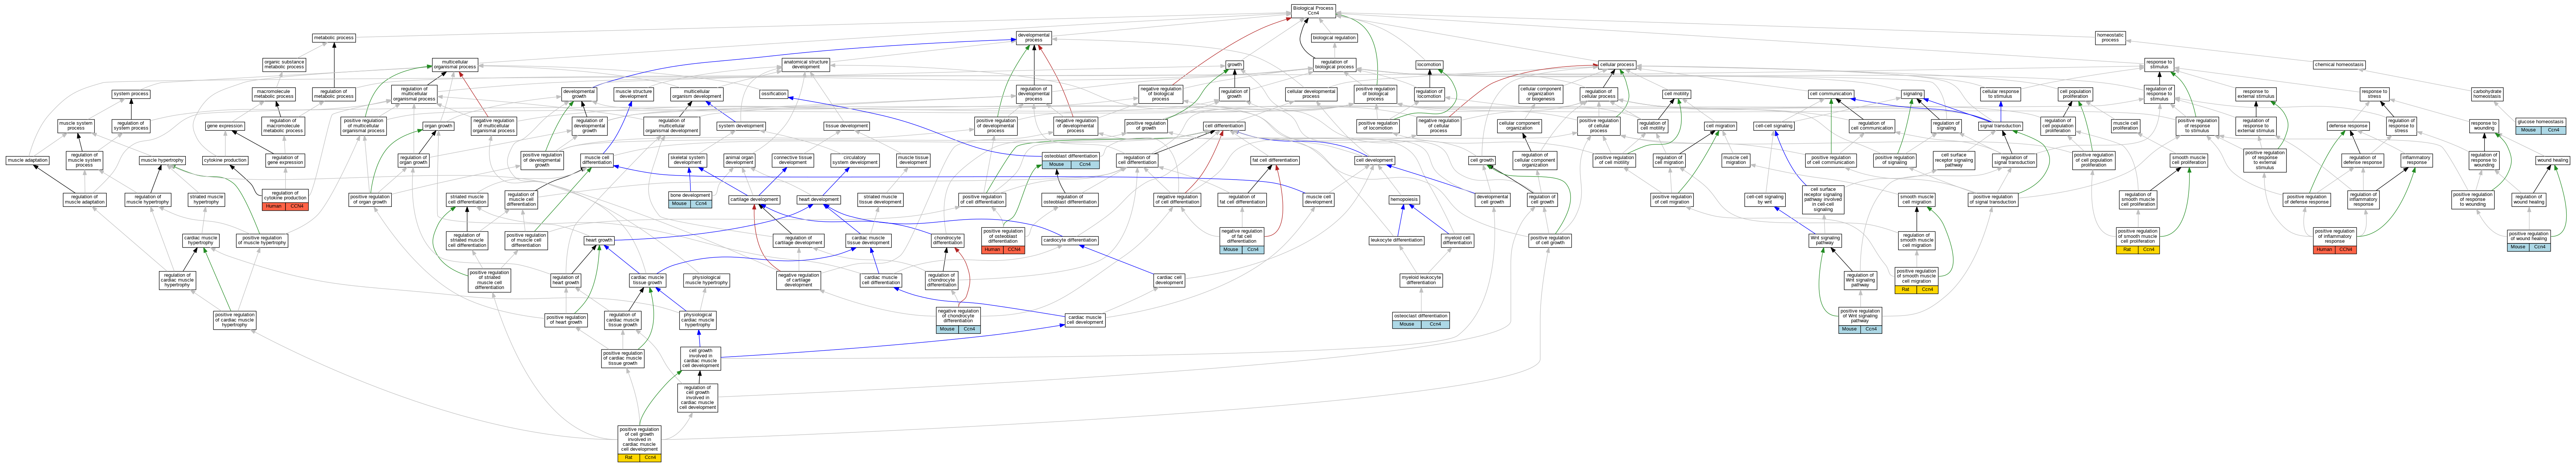Click the 'multicellular organismal process' node
Image resolution: width=2576 pixels, height=466 pixels.
click(454, 65)
